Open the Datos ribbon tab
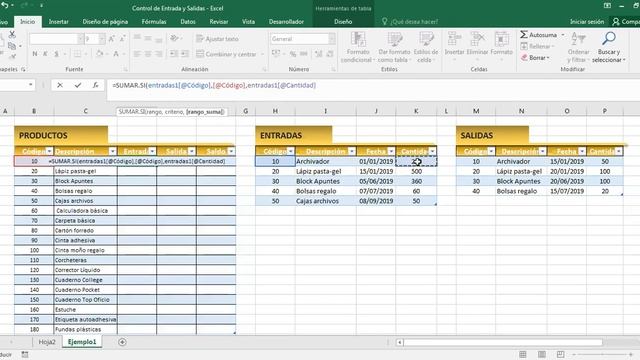The height and width of the screenshot is (360, 640). (188, 22)
